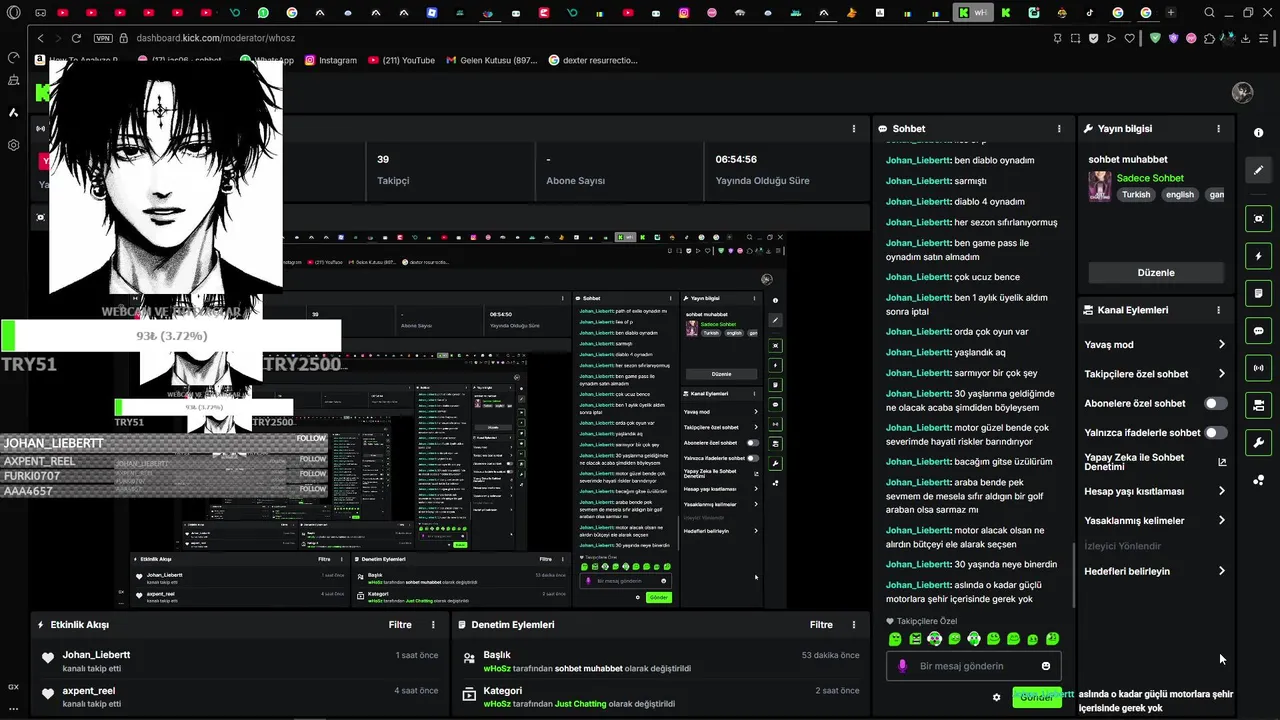The width and height of the screenshot is (1280, 720).
Task: Click the pencil edit icon in sidebar
Action: pyautogui.click(x=1258, y=170)
